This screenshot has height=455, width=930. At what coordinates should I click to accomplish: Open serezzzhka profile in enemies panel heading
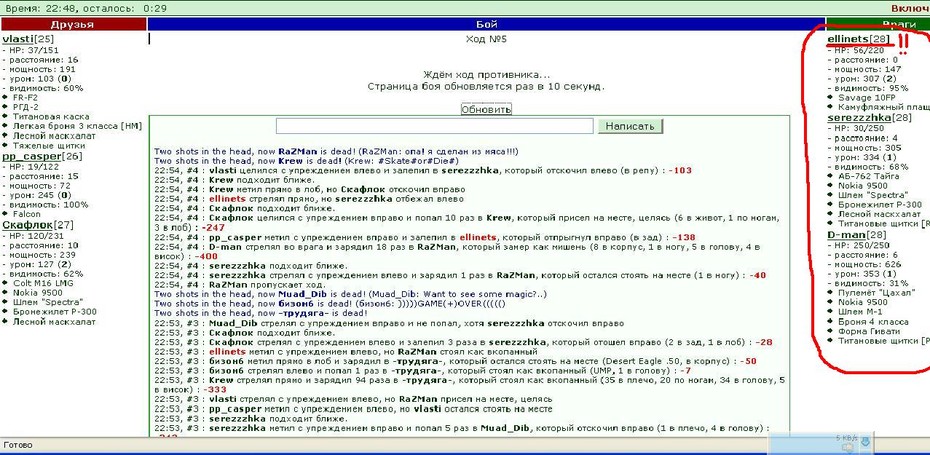(x=859, y=117)
